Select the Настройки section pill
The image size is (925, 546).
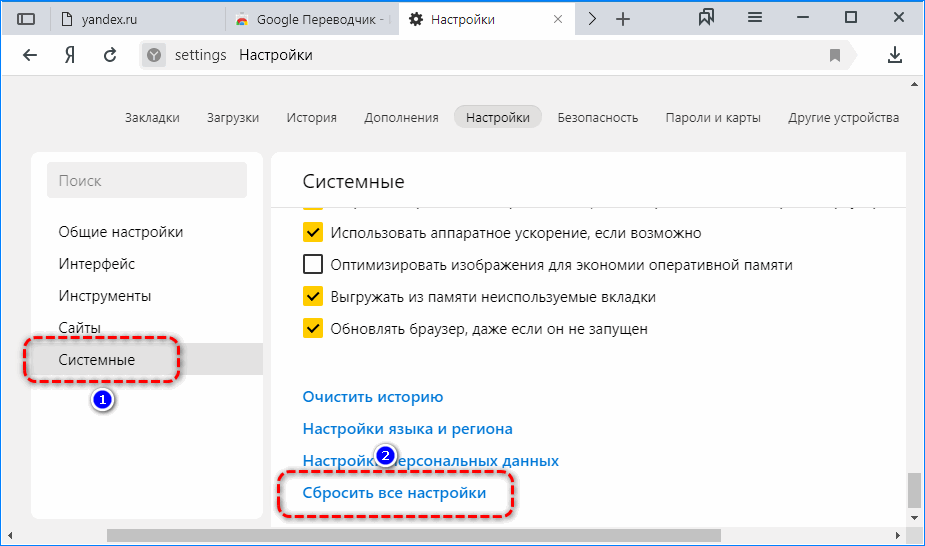tap(498, 117)
